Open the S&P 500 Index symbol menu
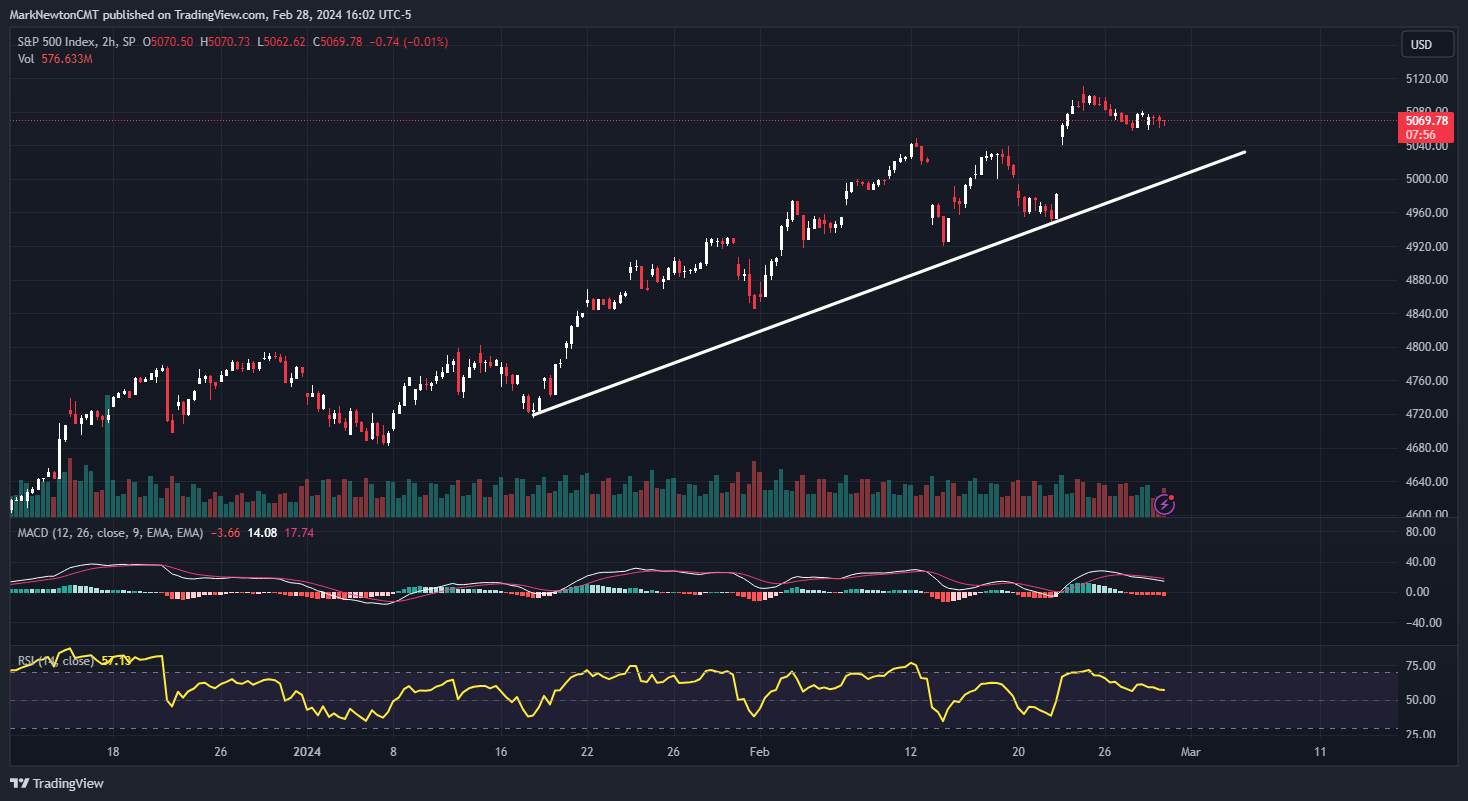 56,42
